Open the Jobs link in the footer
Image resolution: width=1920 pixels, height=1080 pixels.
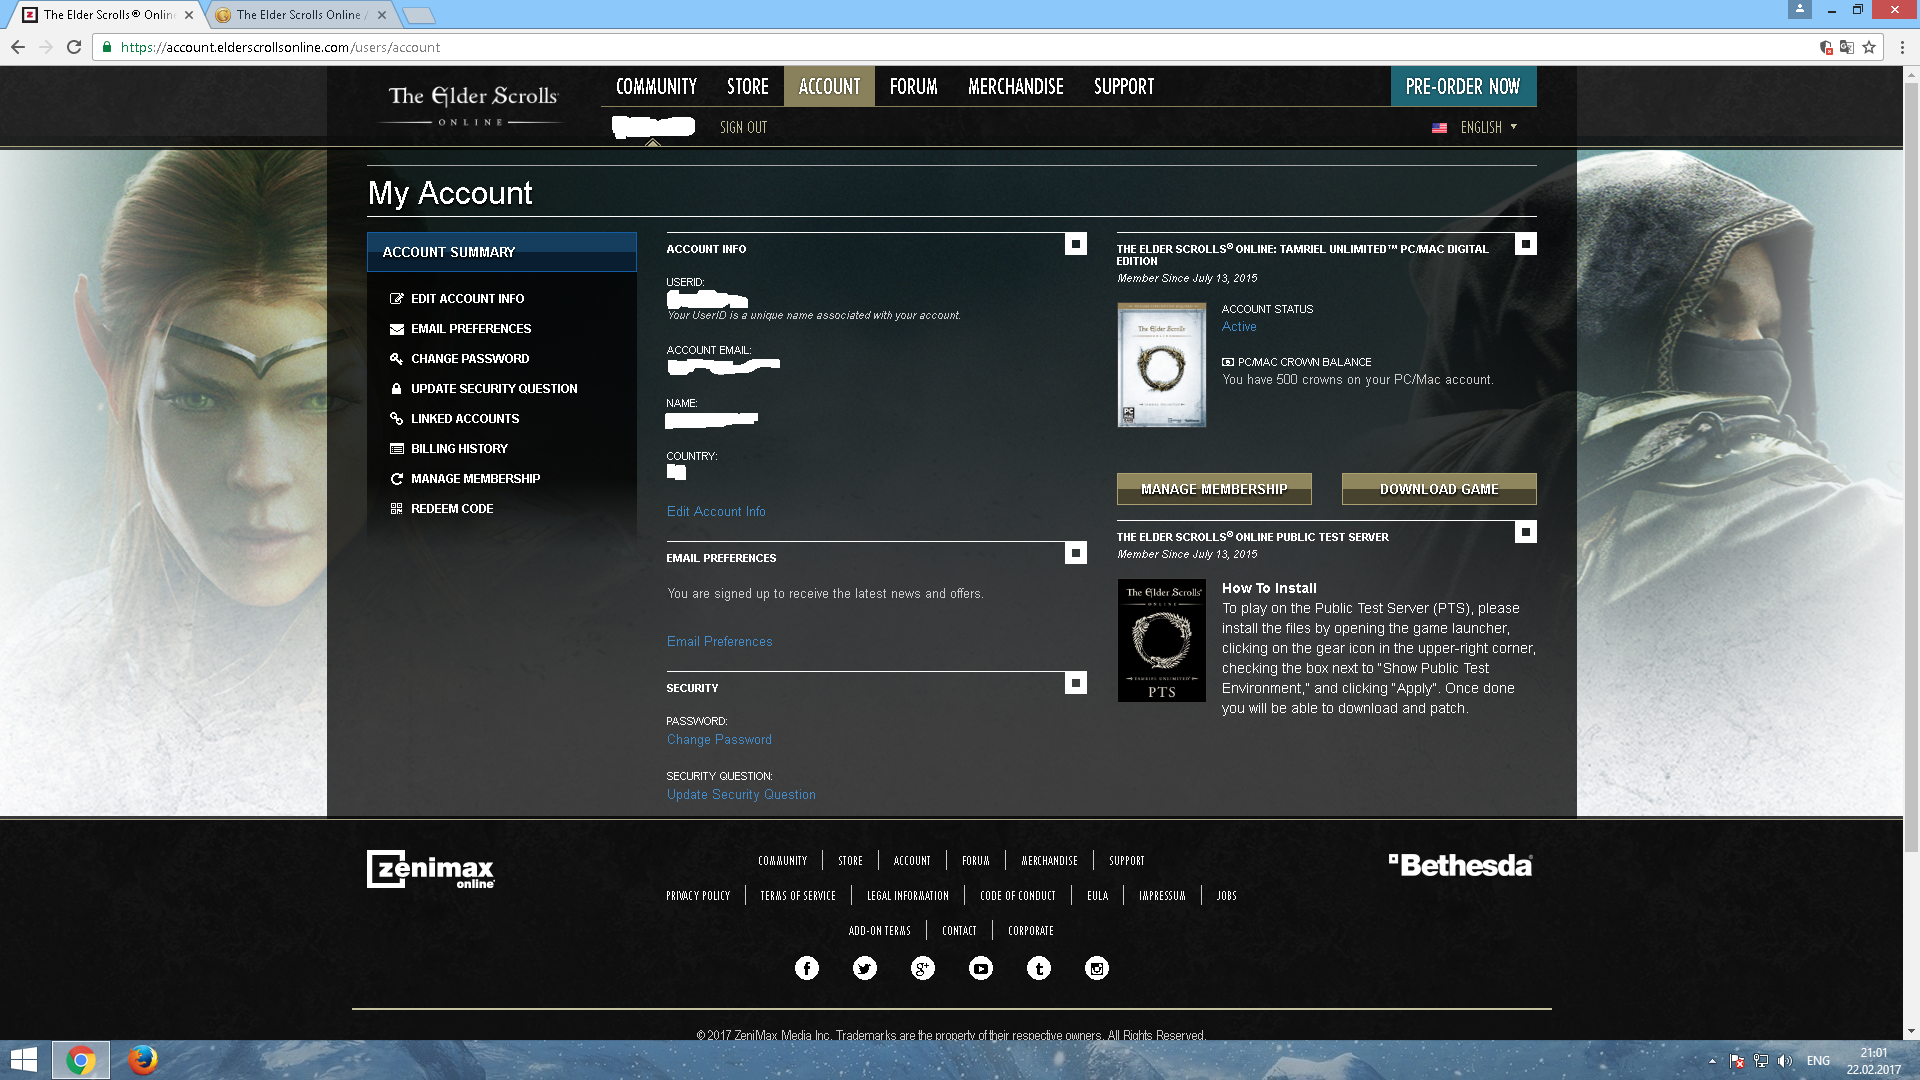[x=1226, y=896]
